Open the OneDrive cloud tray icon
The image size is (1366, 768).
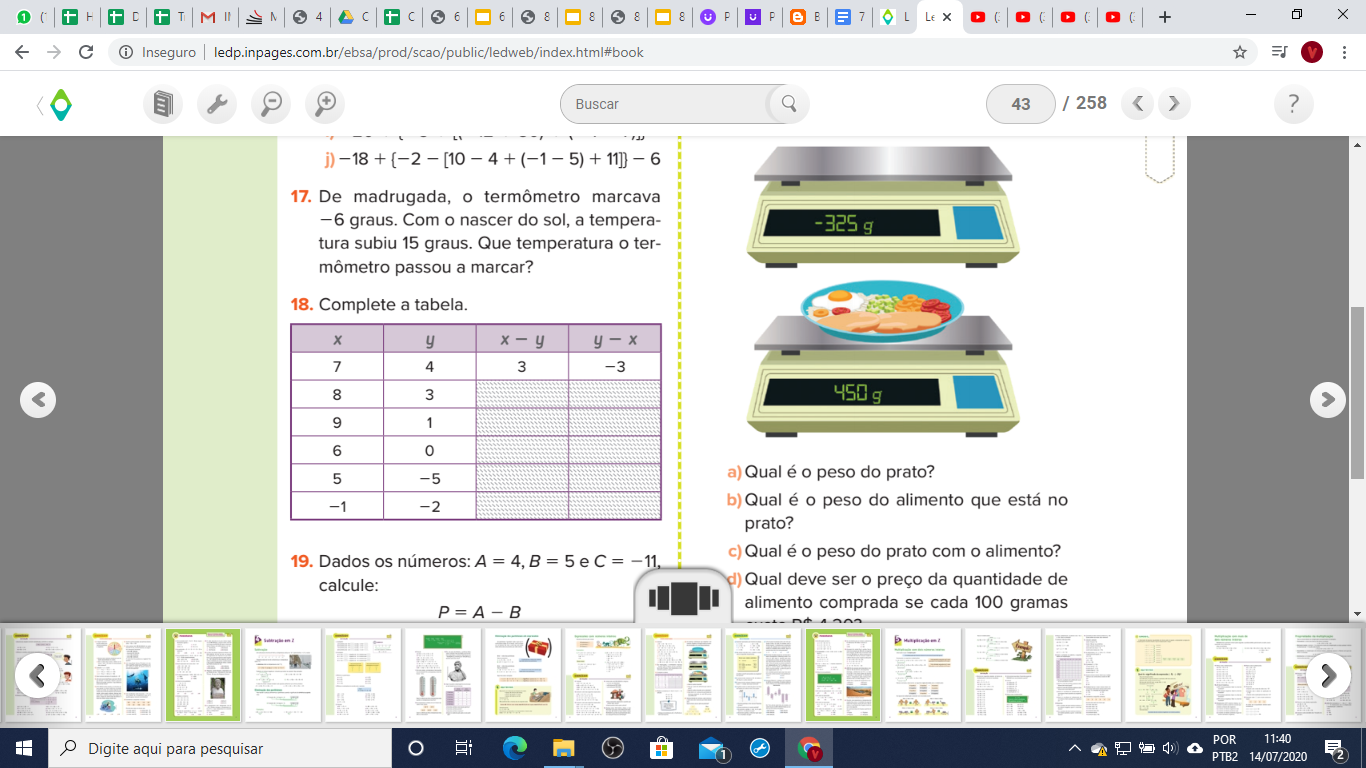pyautogui.click(x=1195, y=748)
